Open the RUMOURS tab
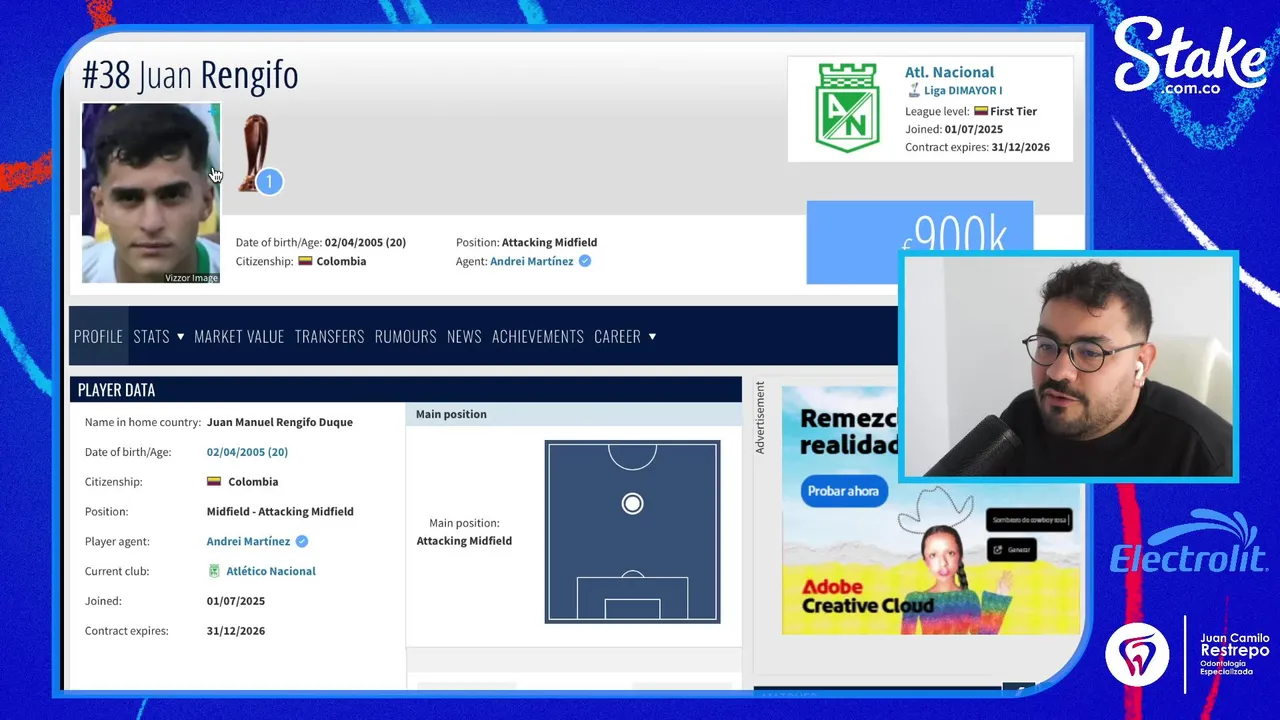Screen dimensions: 1280x720 (x=405, y=336)
